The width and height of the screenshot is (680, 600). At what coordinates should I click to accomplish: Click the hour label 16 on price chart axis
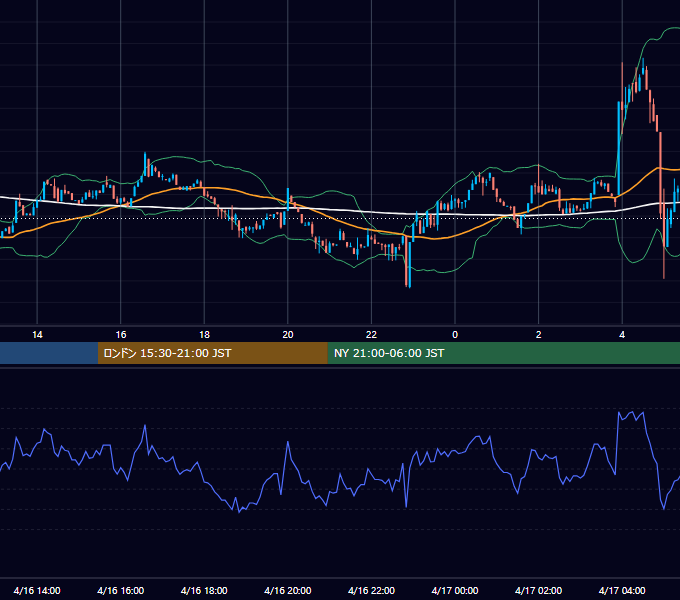tap(121, 335)
